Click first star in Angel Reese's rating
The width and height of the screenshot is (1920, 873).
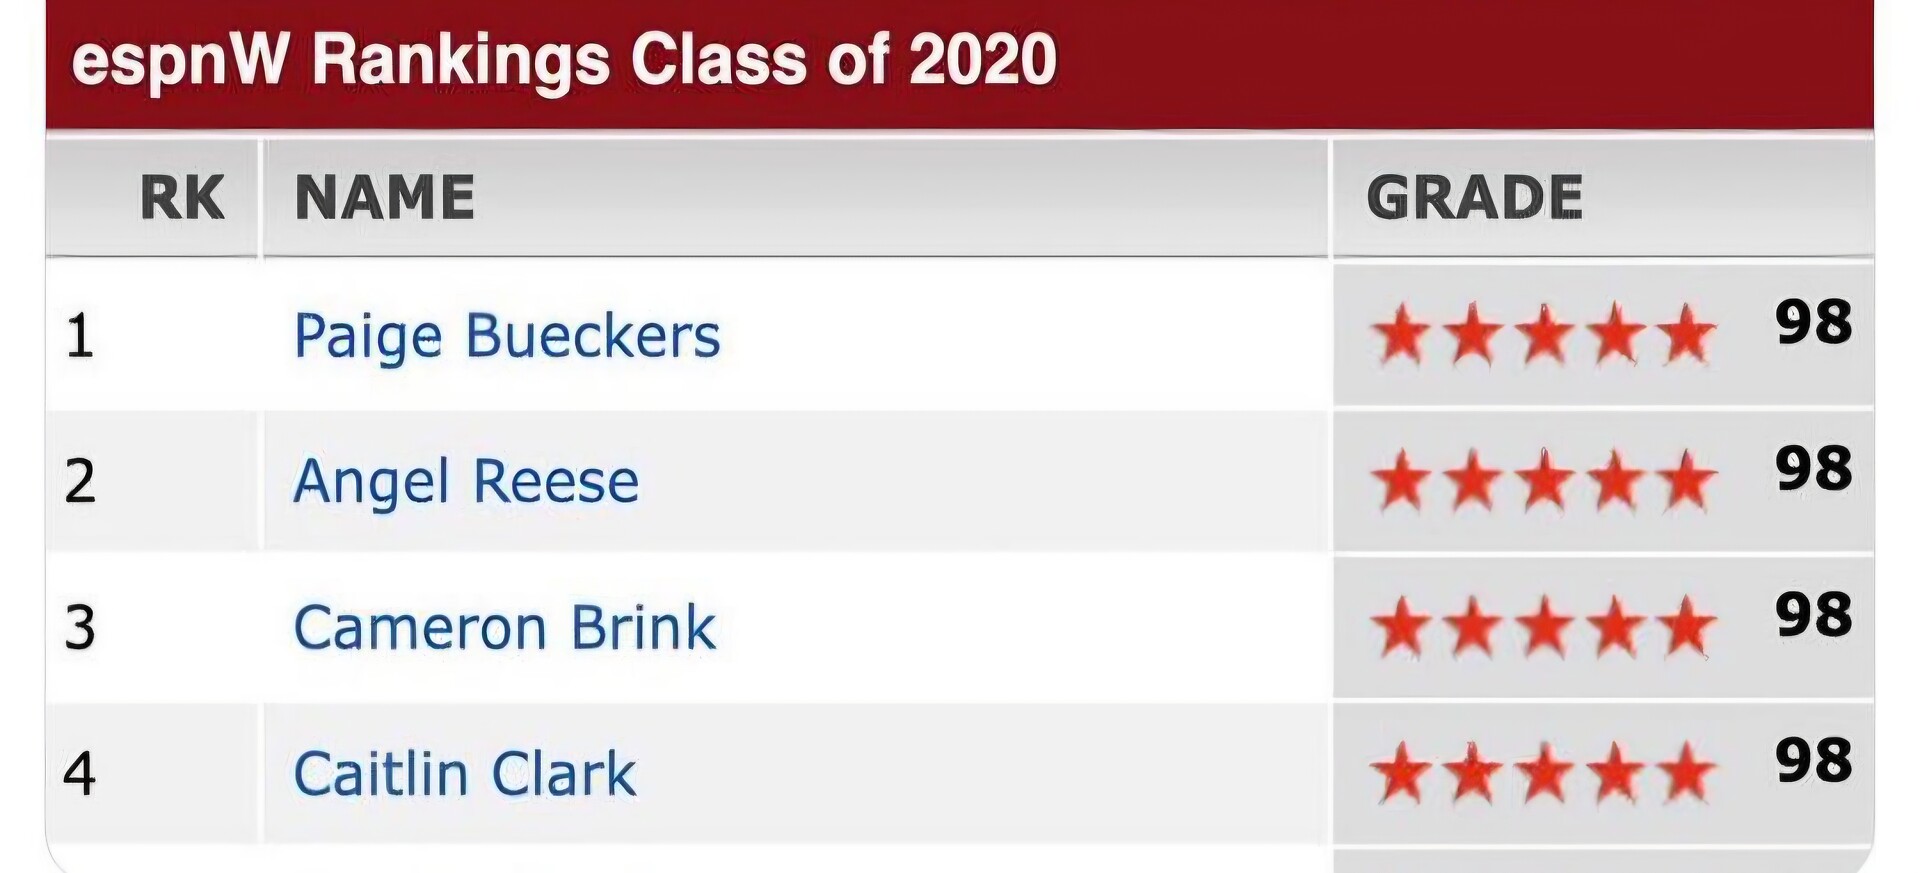click(1401, 481)
